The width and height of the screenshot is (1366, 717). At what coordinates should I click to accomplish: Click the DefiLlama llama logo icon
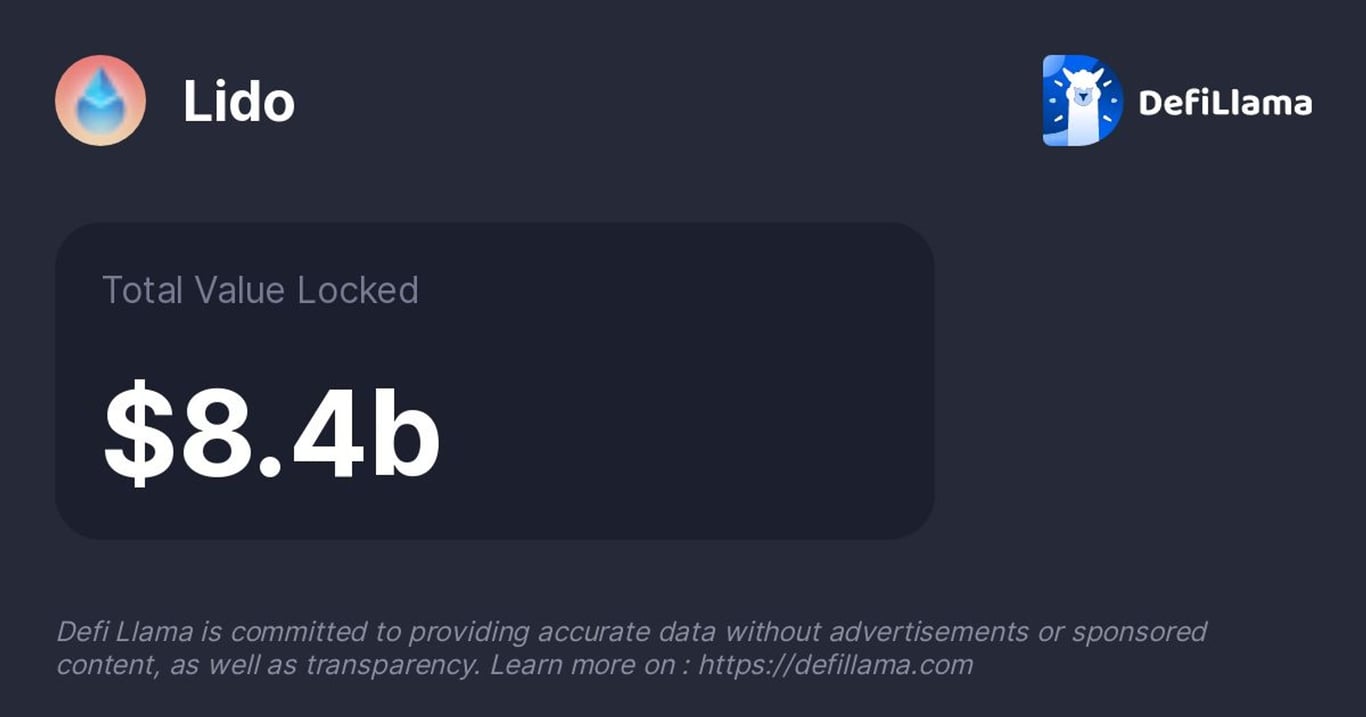click(1083, 101)
